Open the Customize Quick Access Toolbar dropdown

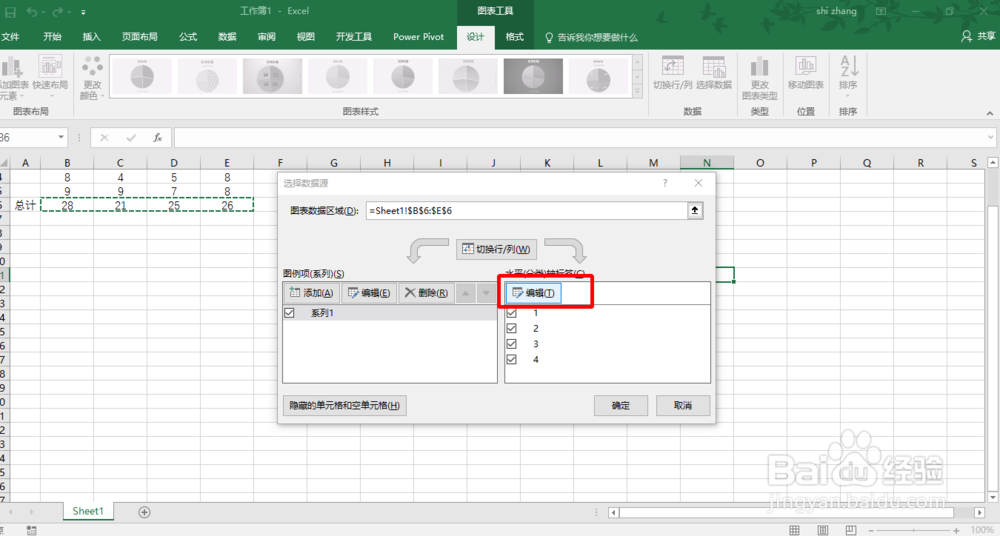pos(84,13)
